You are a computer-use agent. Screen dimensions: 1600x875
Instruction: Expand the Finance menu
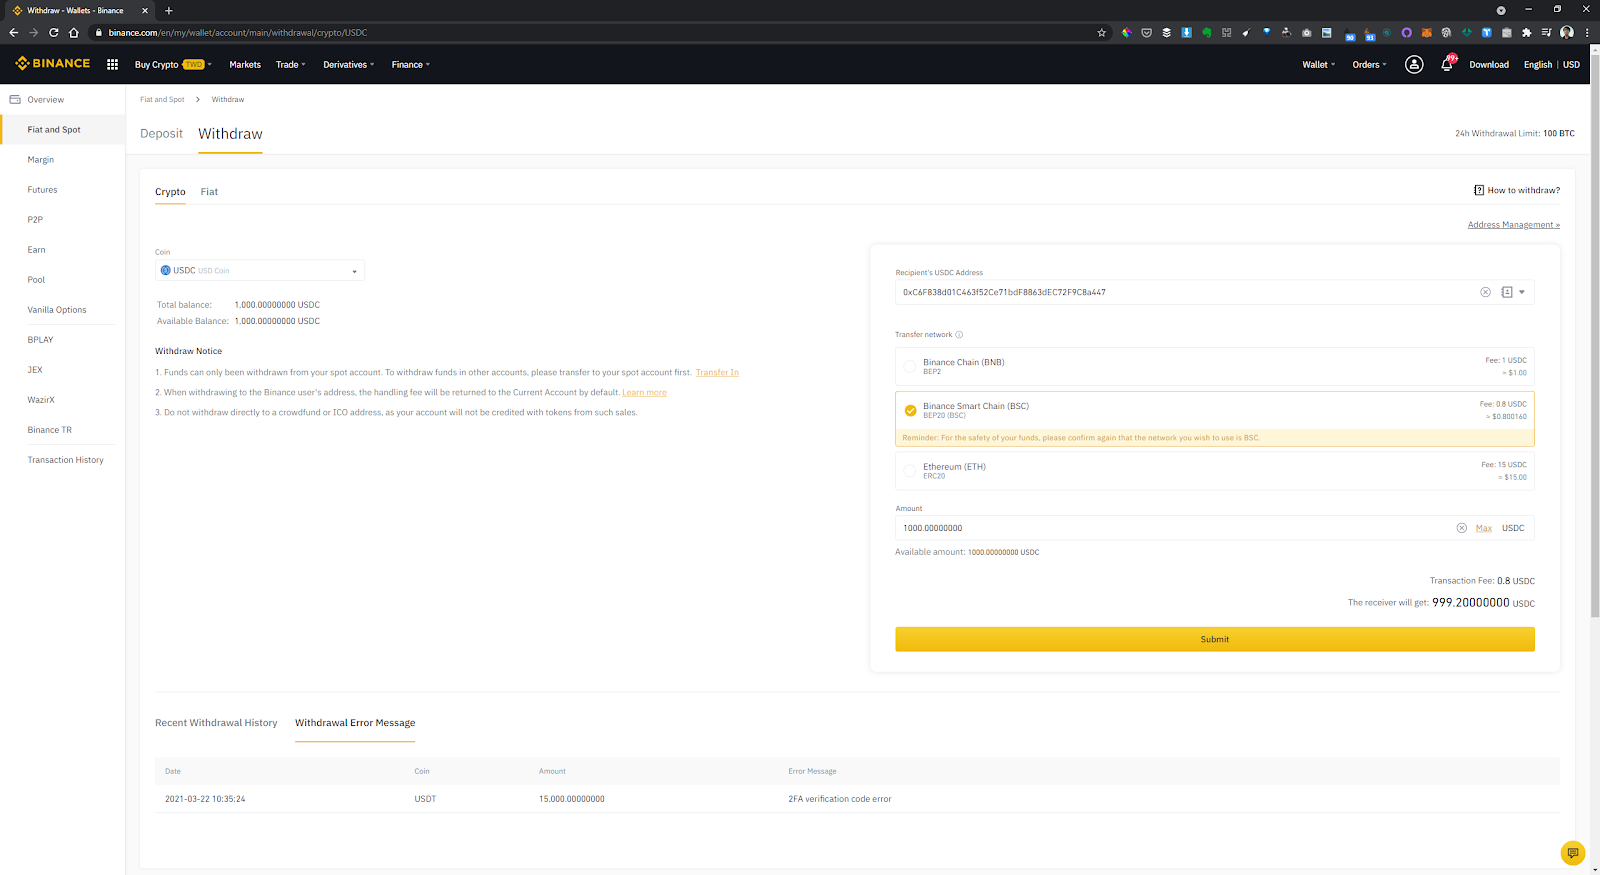coord(410,64)
